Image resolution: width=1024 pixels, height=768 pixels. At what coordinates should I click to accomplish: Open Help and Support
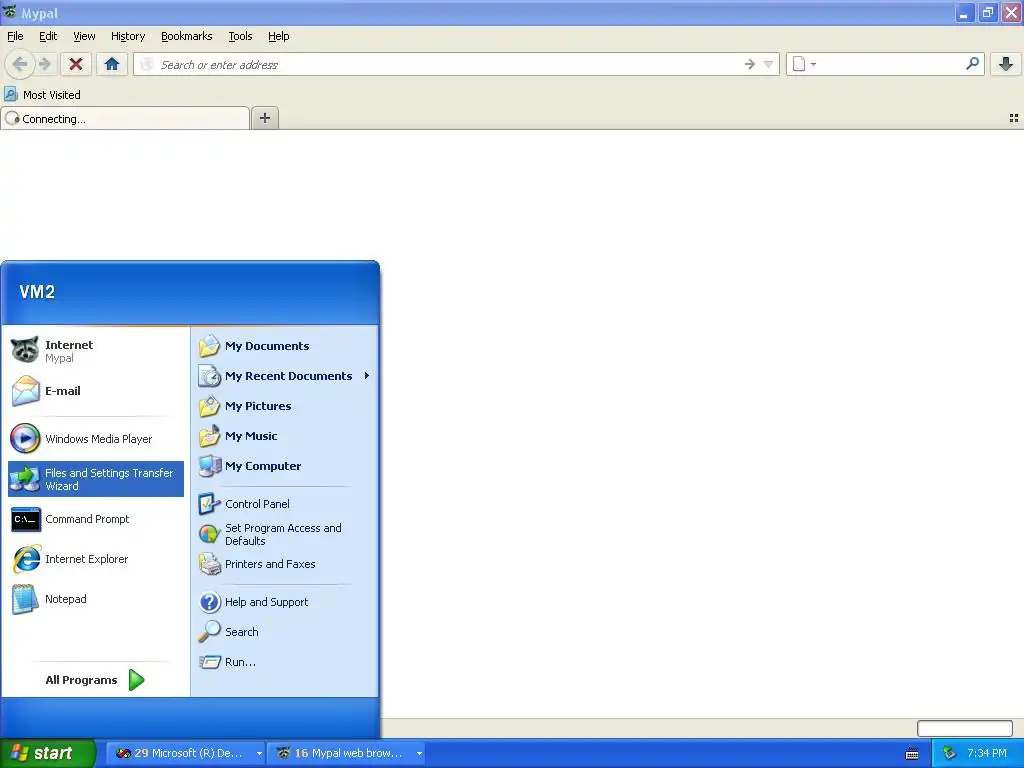(x=285, y=602)
